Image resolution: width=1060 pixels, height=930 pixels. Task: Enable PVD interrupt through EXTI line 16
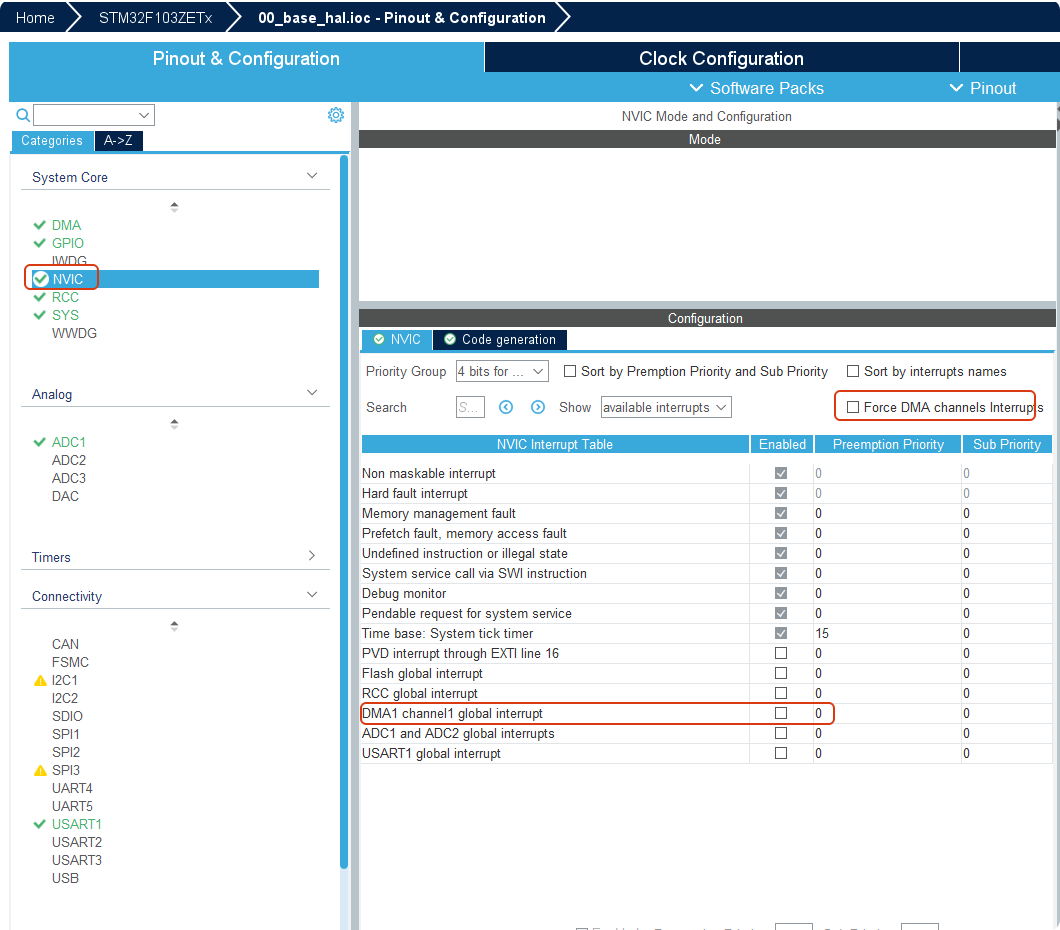[781, 653]
